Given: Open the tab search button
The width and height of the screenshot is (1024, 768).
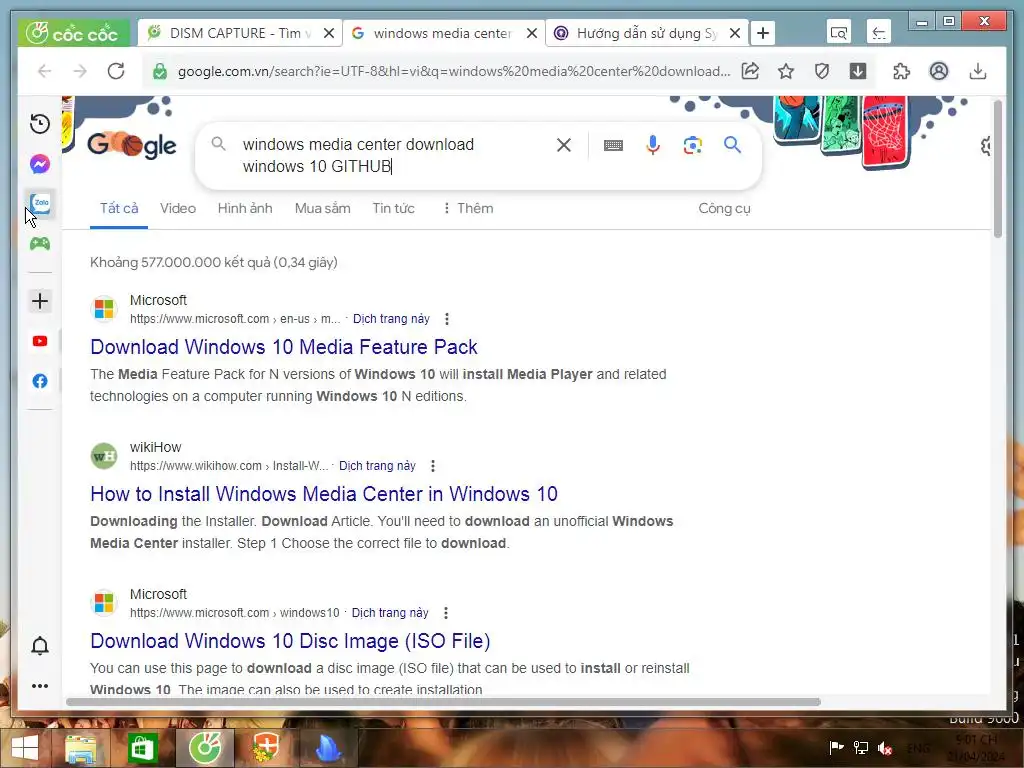Looking at the screenshot, I should [839, 33].
